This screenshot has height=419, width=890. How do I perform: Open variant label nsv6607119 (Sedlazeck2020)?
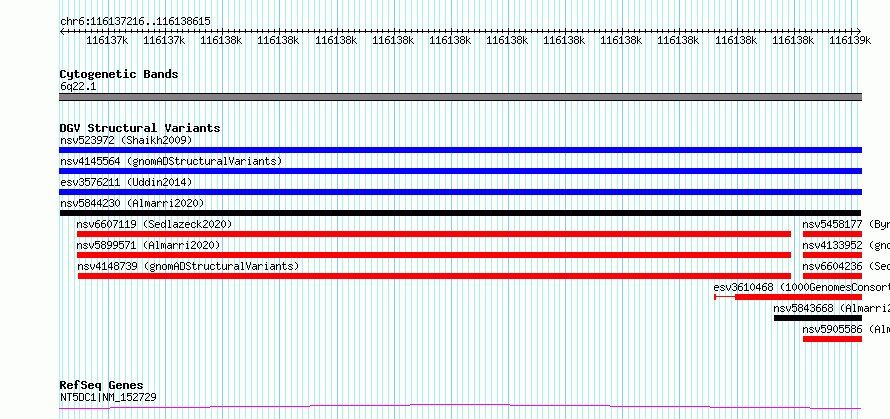pyautogui.click(x=154, y=224)
